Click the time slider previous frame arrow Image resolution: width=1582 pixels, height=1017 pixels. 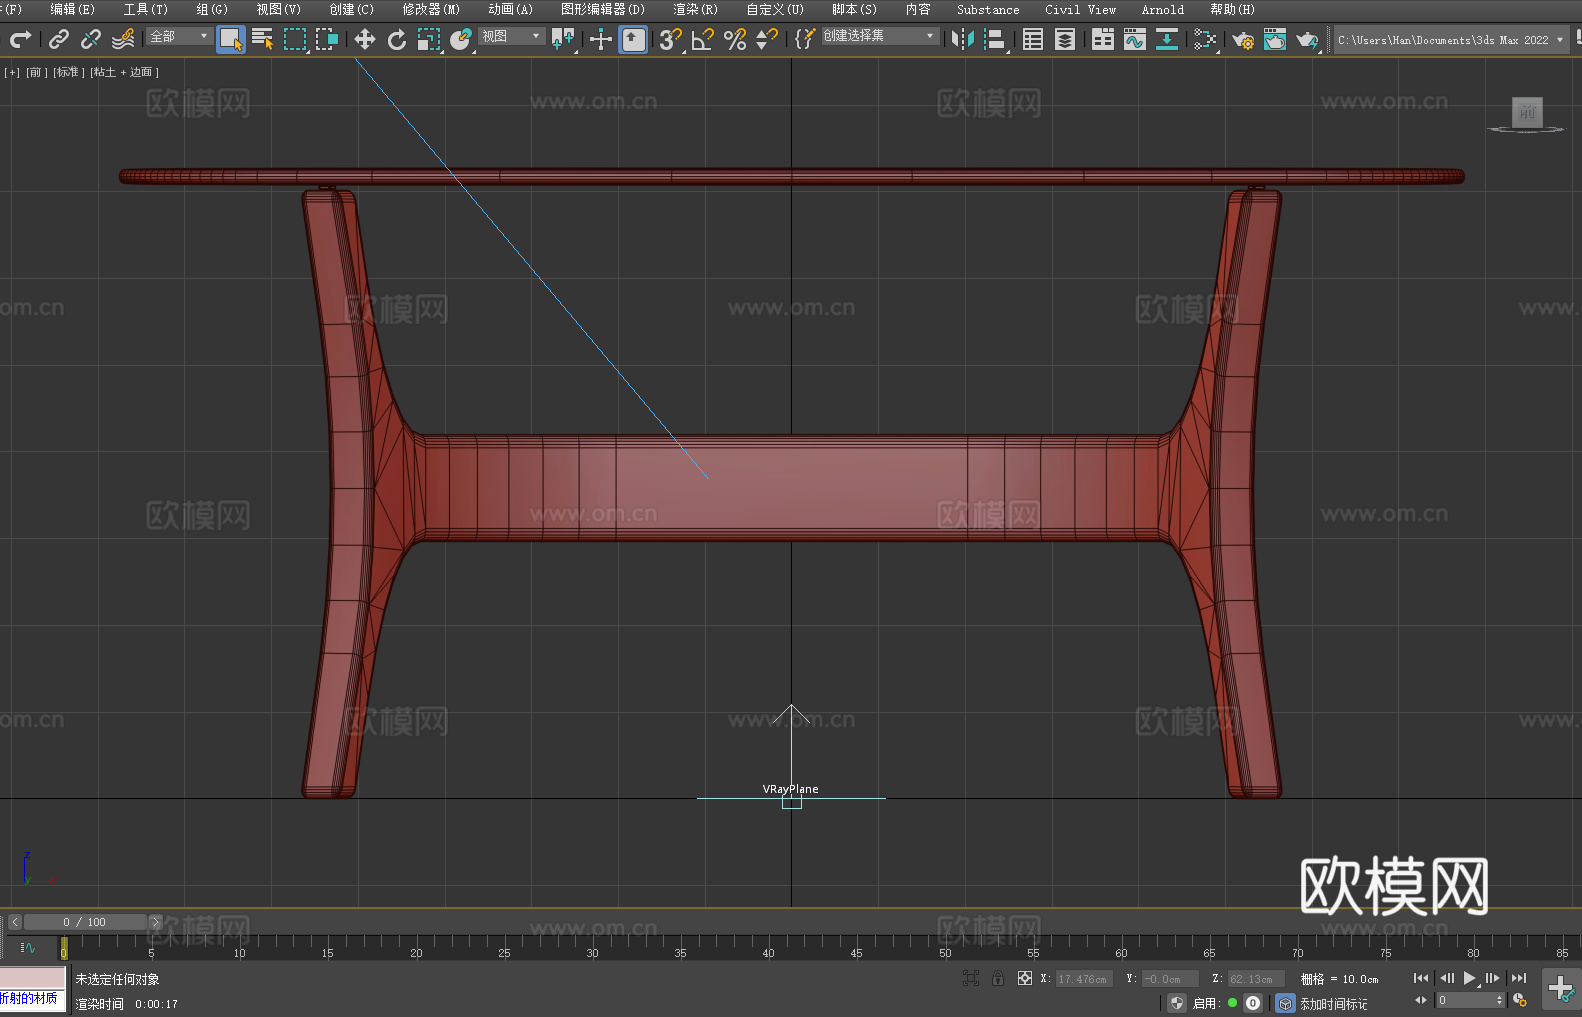coord(14,922)
